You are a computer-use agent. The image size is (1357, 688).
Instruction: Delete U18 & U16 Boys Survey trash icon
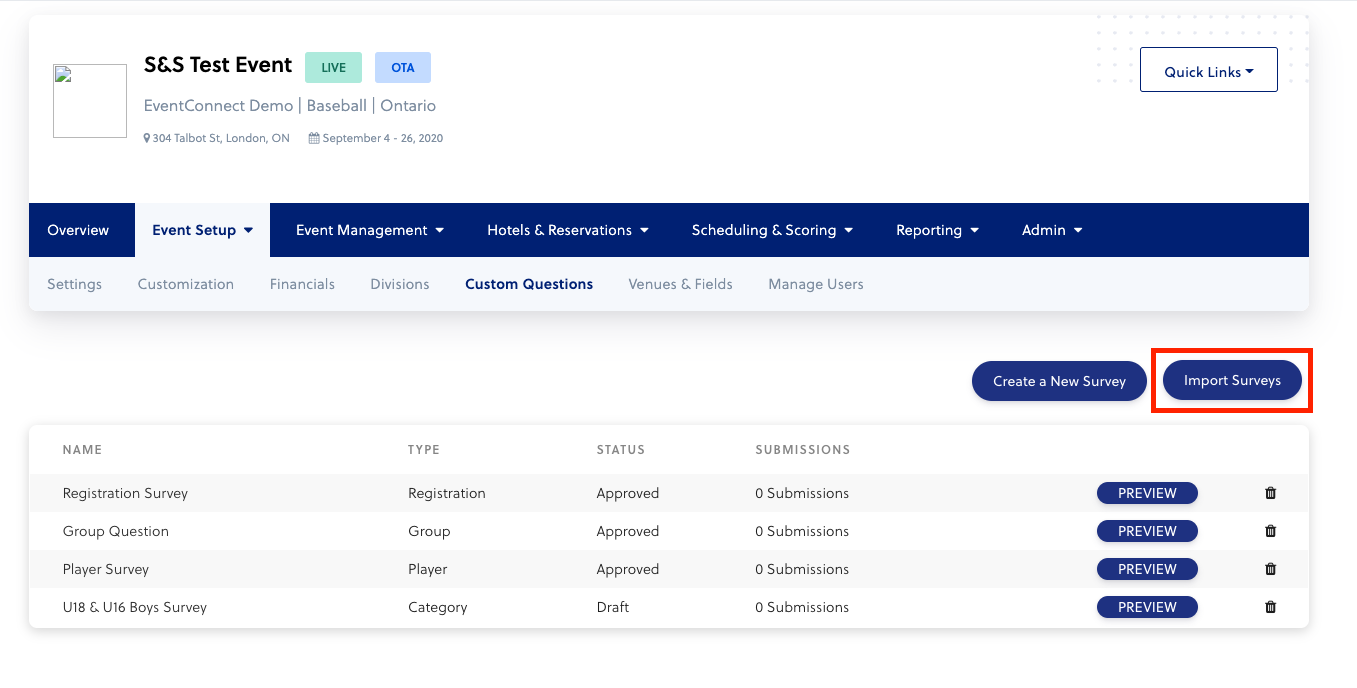(x=1271, y=607)
